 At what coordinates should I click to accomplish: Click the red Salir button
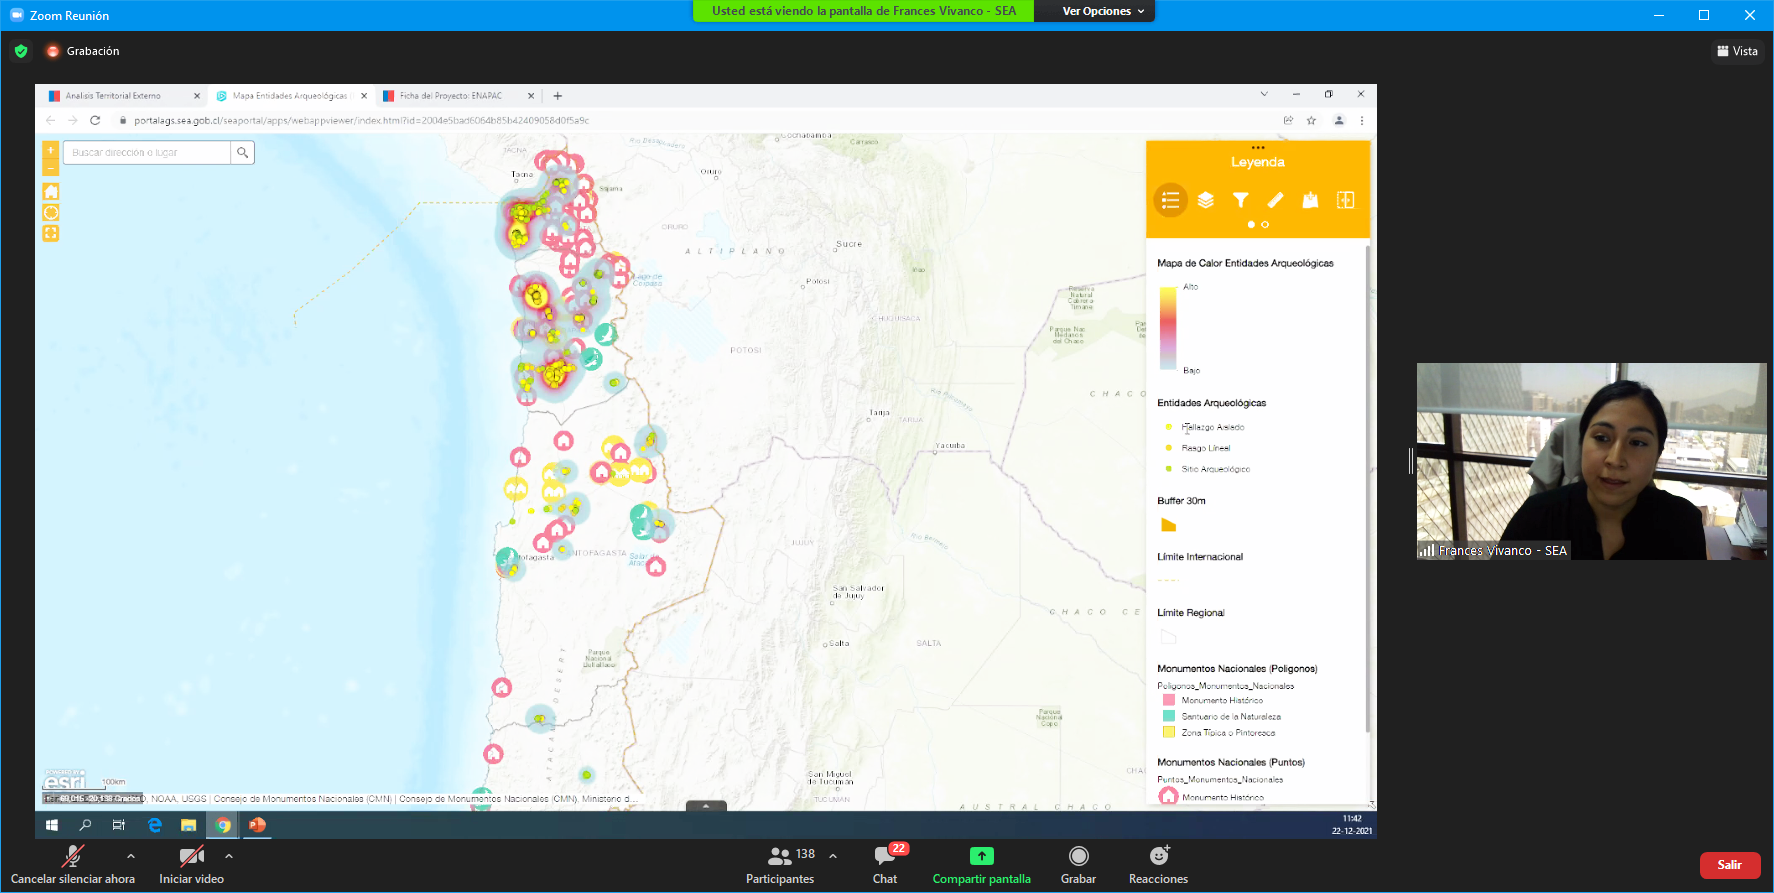pyautogui.click(x=1729, y=865)
